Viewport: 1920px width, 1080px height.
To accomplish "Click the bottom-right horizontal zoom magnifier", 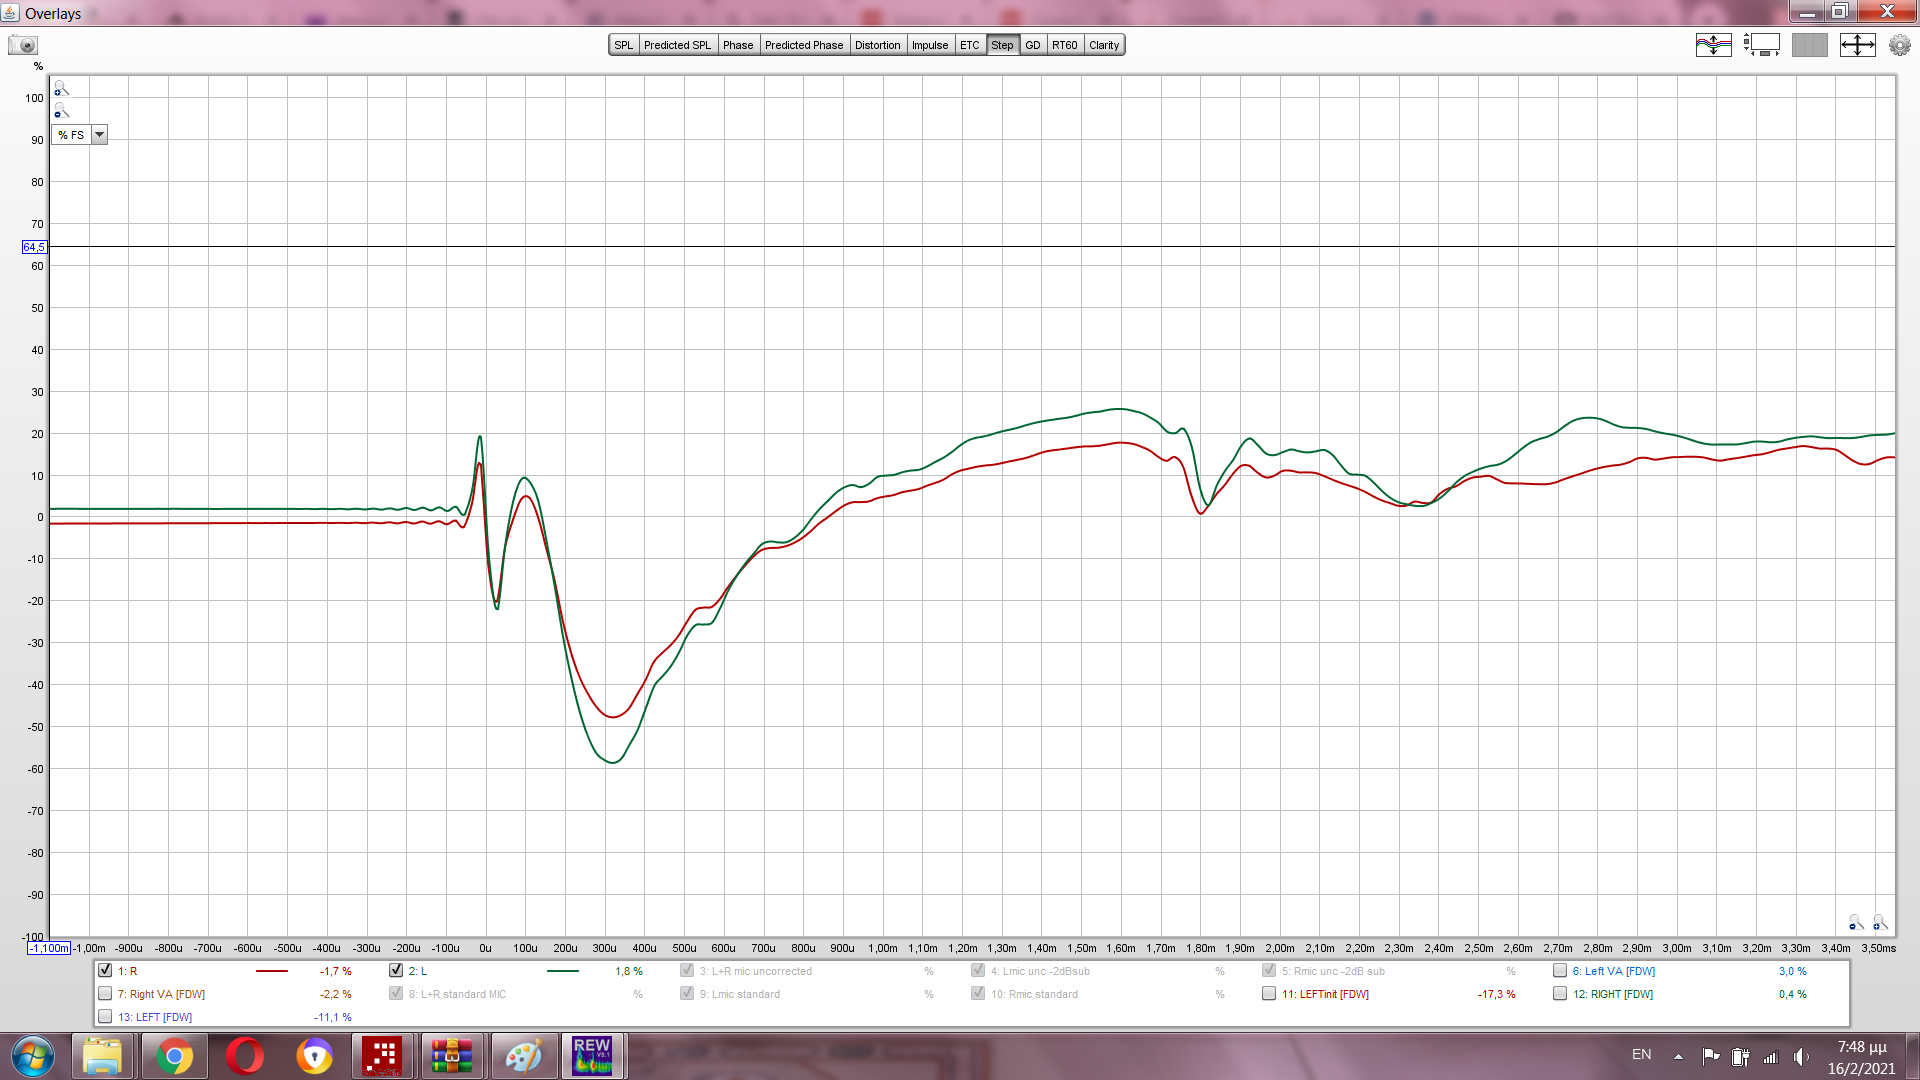I will click(1879, 922).
